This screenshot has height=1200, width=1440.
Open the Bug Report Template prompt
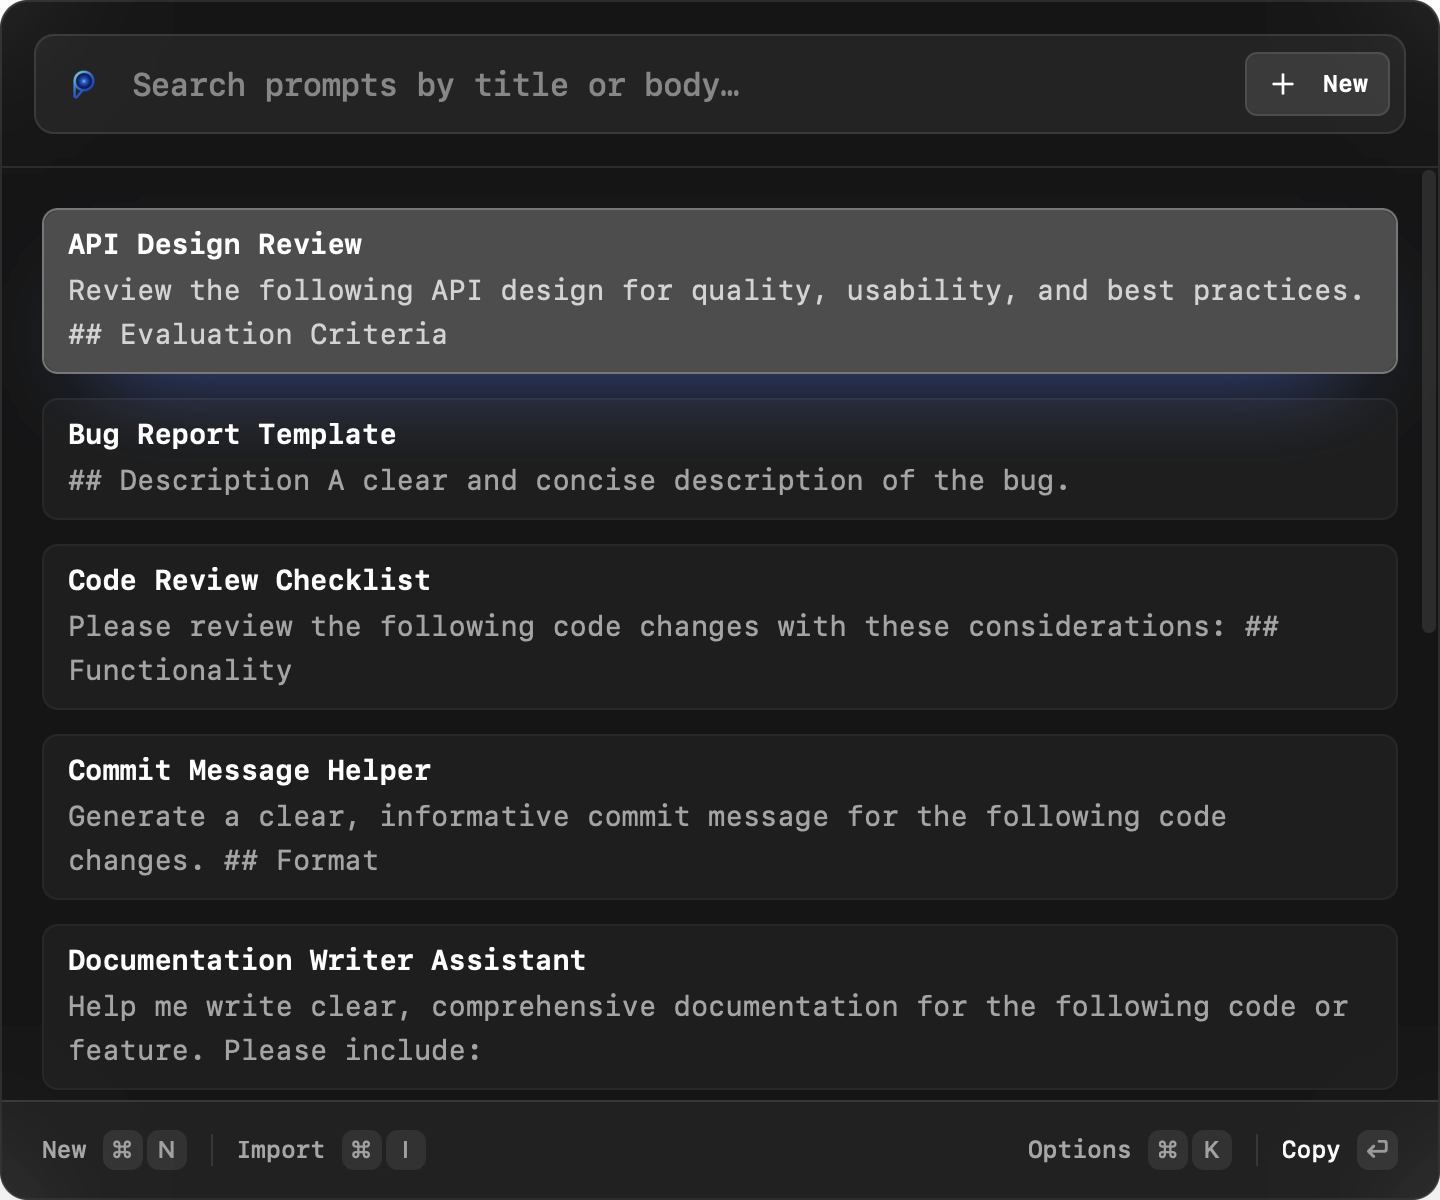pos(718,459)
